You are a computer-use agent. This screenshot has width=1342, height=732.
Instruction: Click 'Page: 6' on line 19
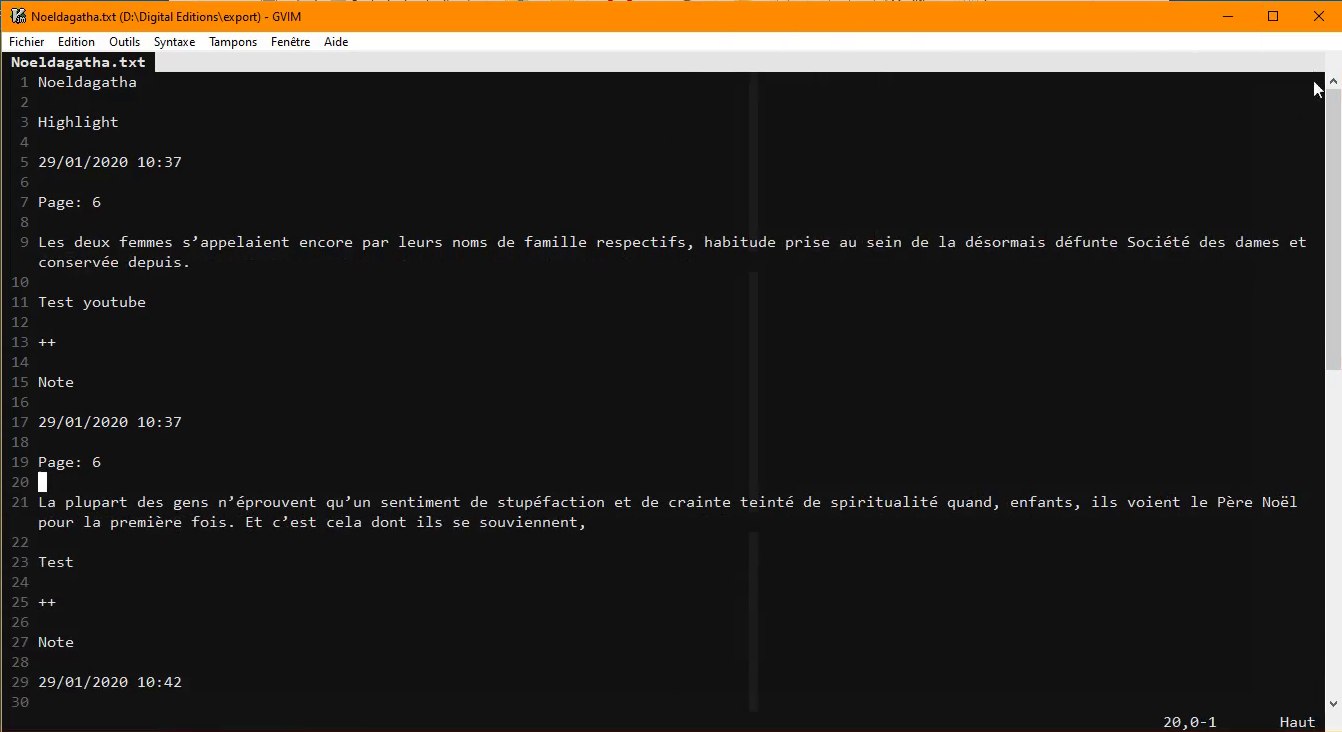coord(69,462)
